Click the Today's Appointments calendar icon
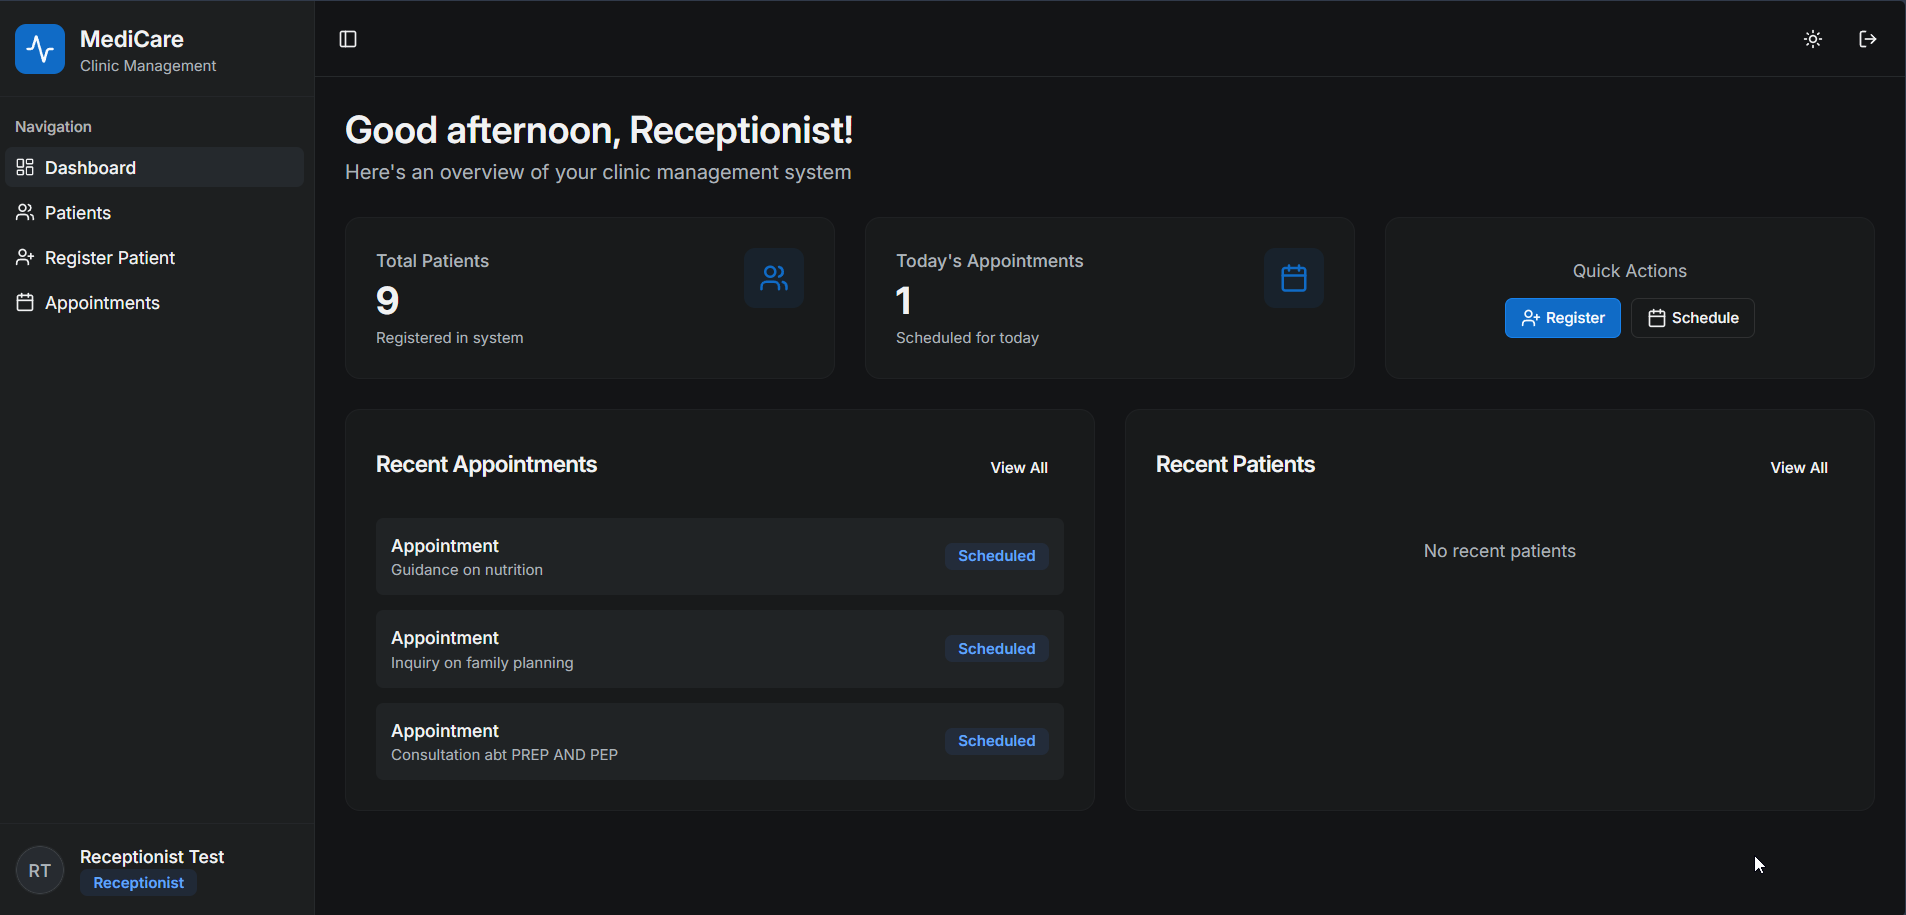 (1293, 278)
